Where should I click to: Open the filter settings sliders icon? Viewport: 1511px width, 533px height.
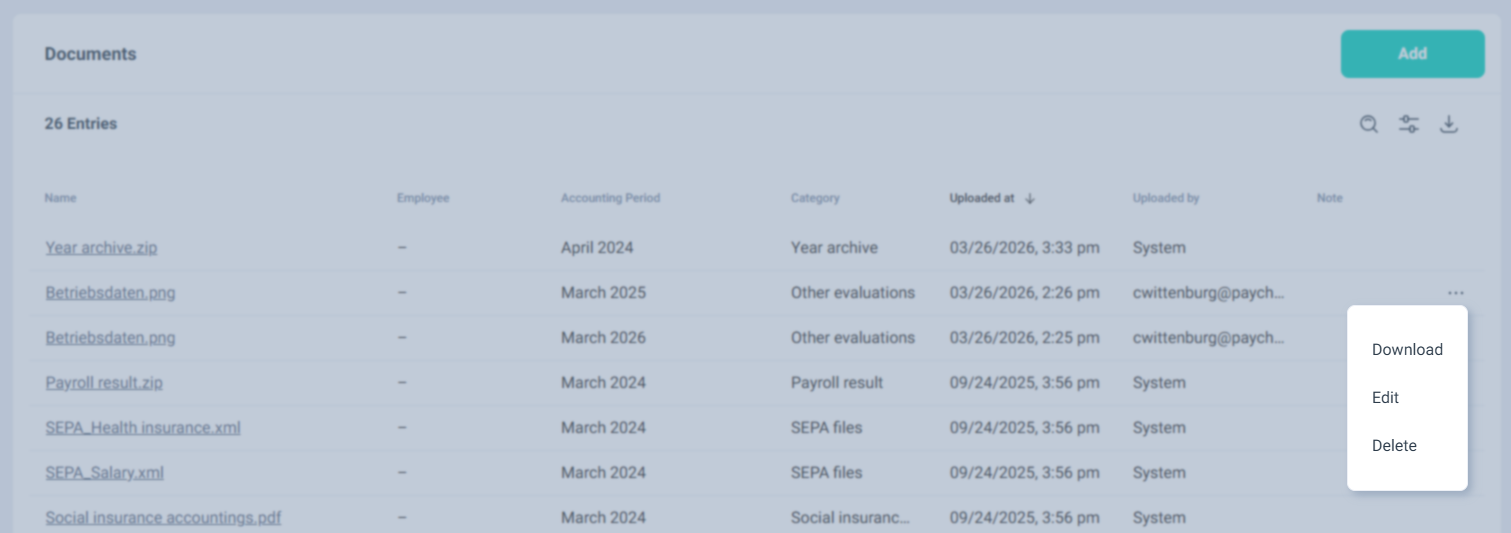click(1409, 124)
